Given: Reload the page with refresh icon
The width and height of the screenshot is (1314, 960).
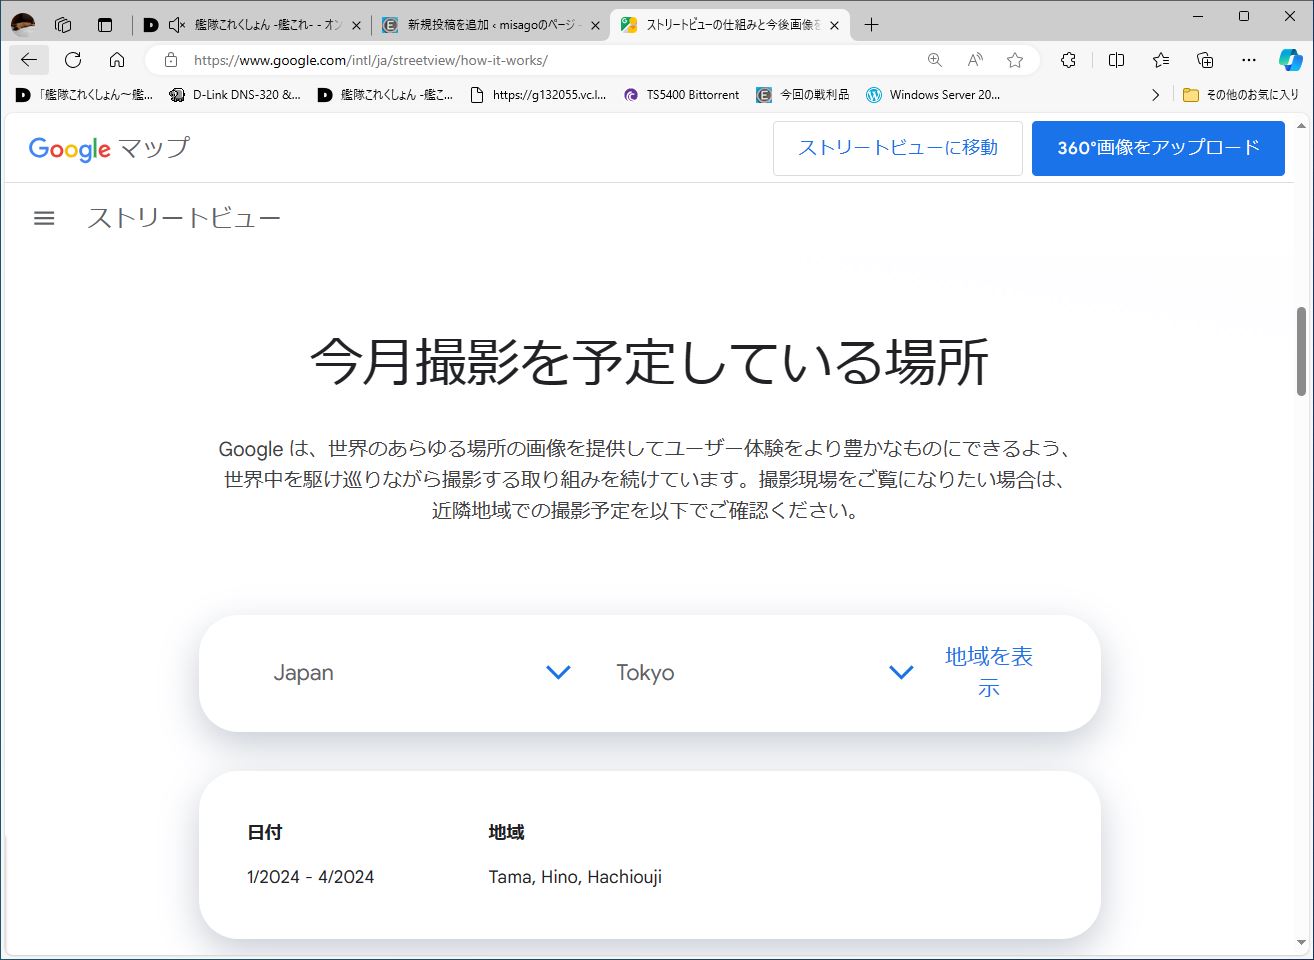Looking at the screenshot, I should pyautogui.click(x=73, y=60).
